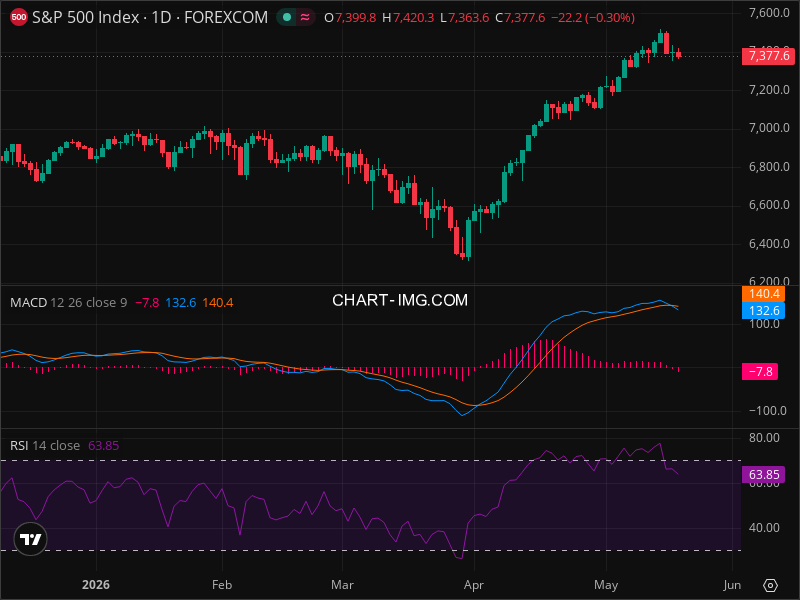Screen dimensions: 800x600
Task: Click the red 7,377.6 current price label
Action: pos(768,56)
